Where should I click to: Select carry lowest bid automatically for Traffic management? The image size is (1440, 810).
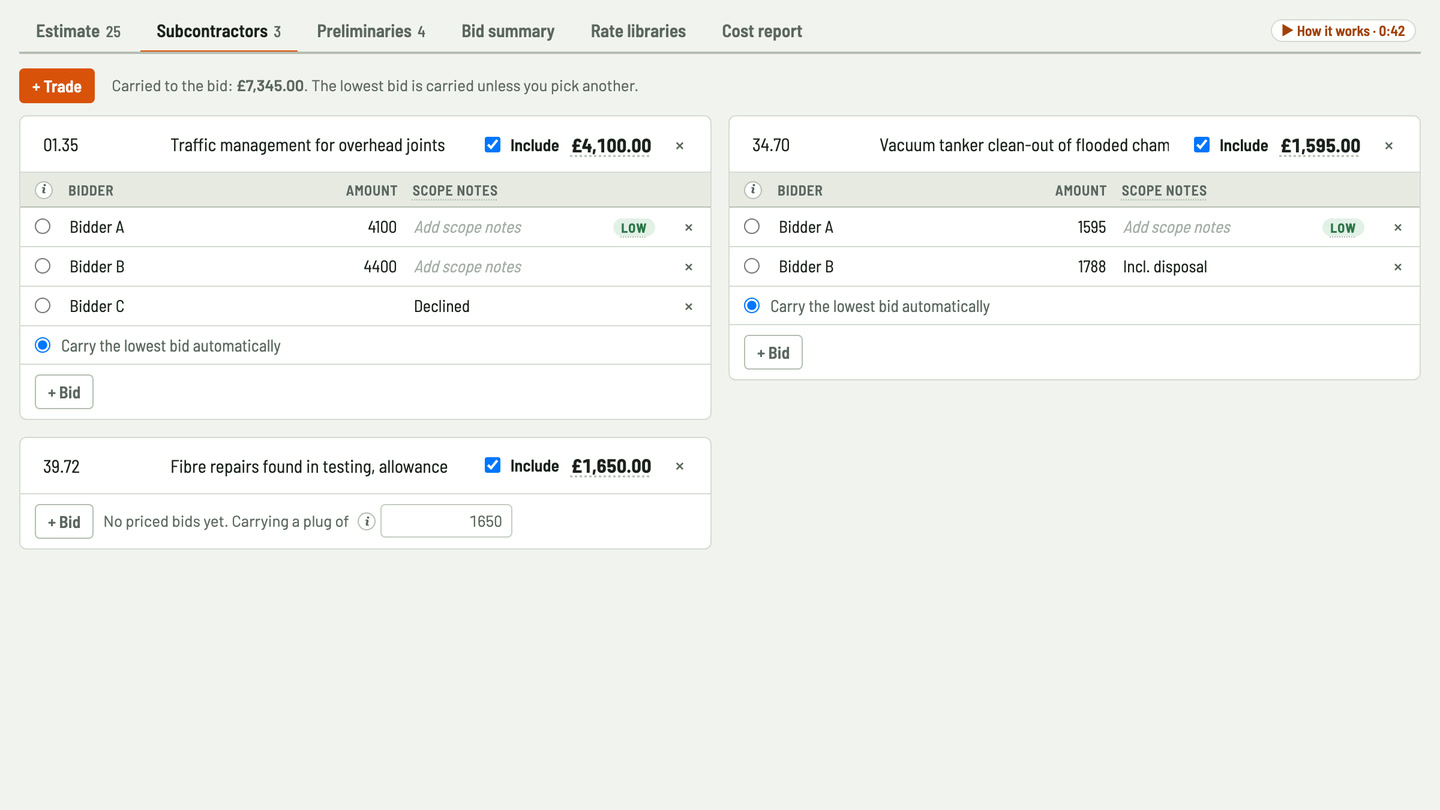click(x=43, y=345)
